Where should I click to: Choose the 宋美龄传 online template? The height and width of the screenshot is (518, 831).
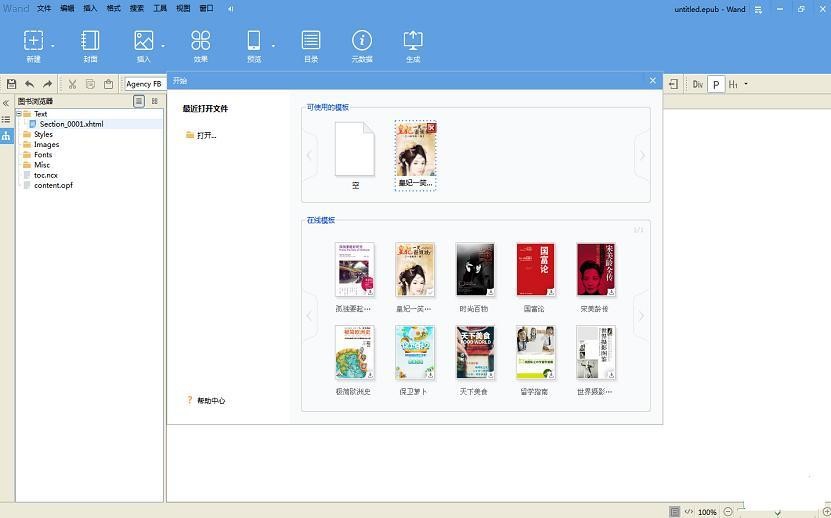tap(596, 277)
